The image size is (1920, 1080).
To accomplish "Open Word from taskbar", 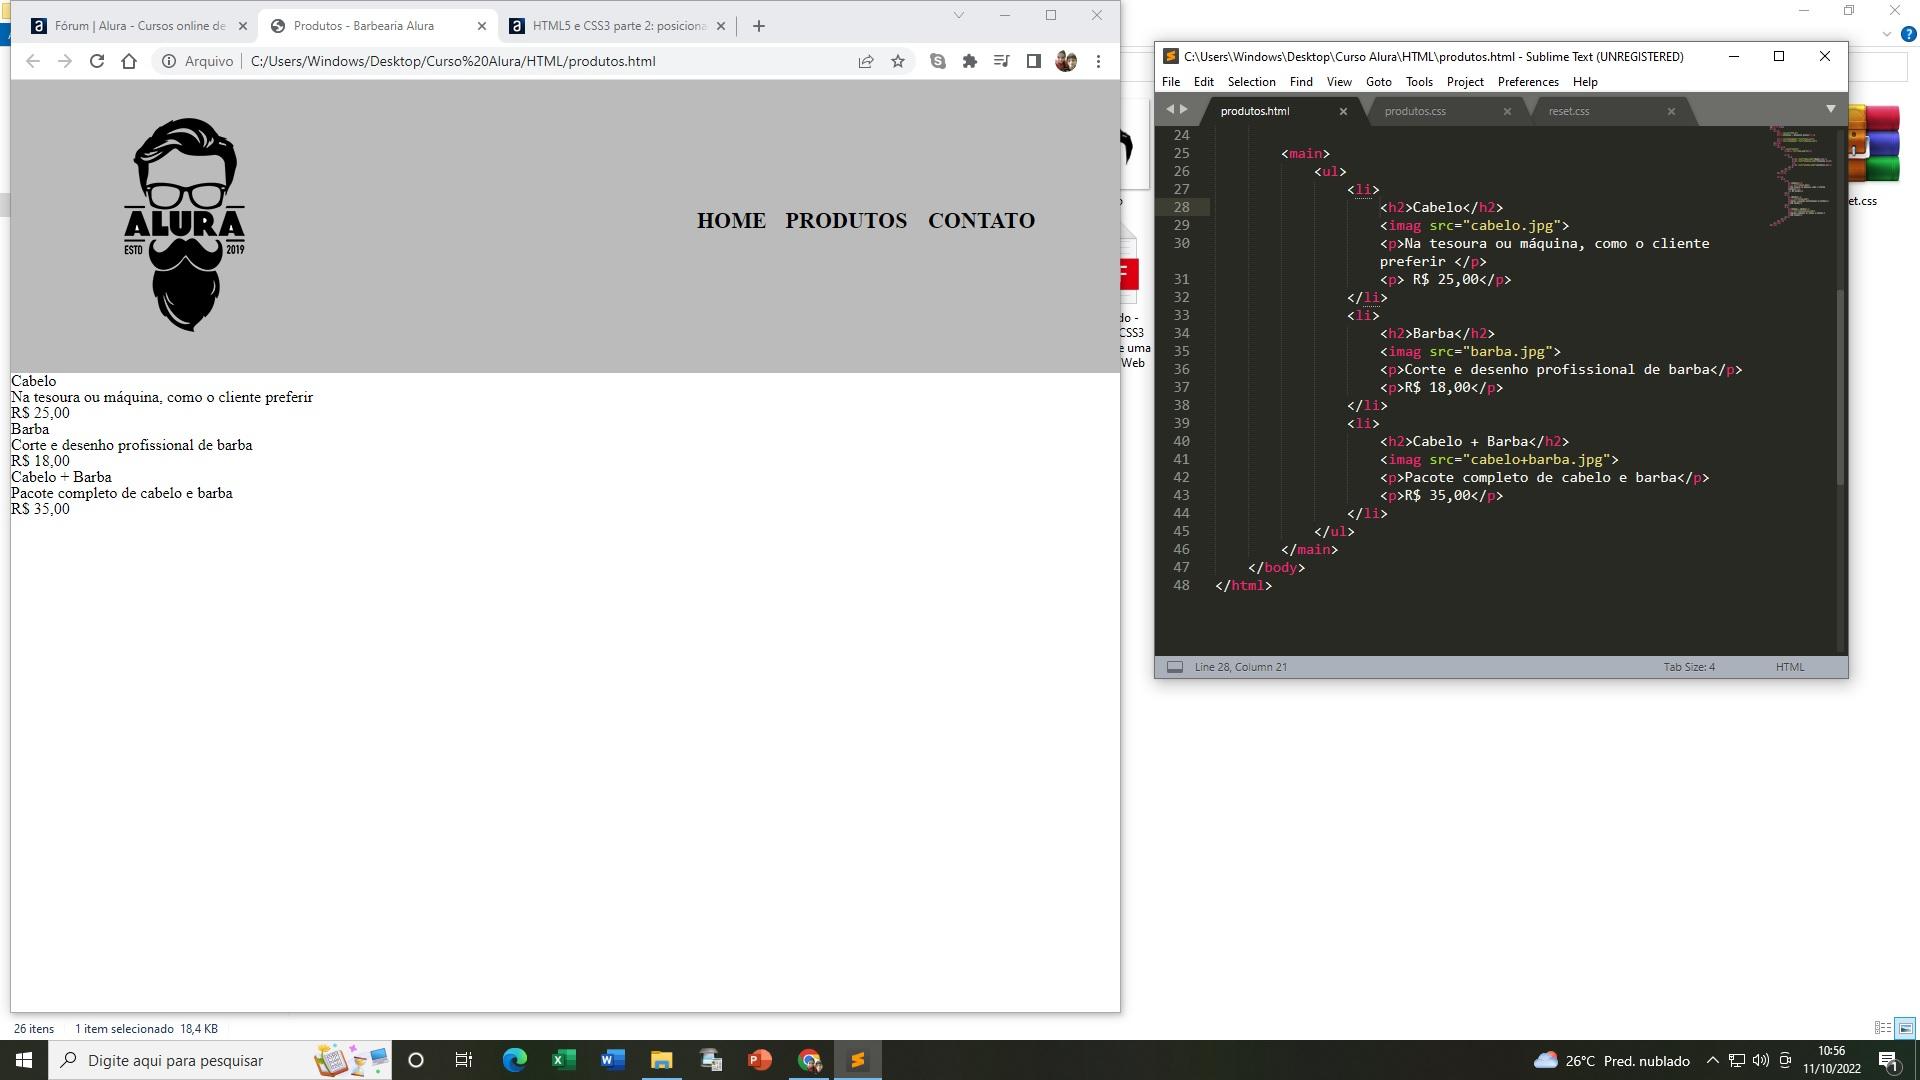I will (x=612, y=1060).
